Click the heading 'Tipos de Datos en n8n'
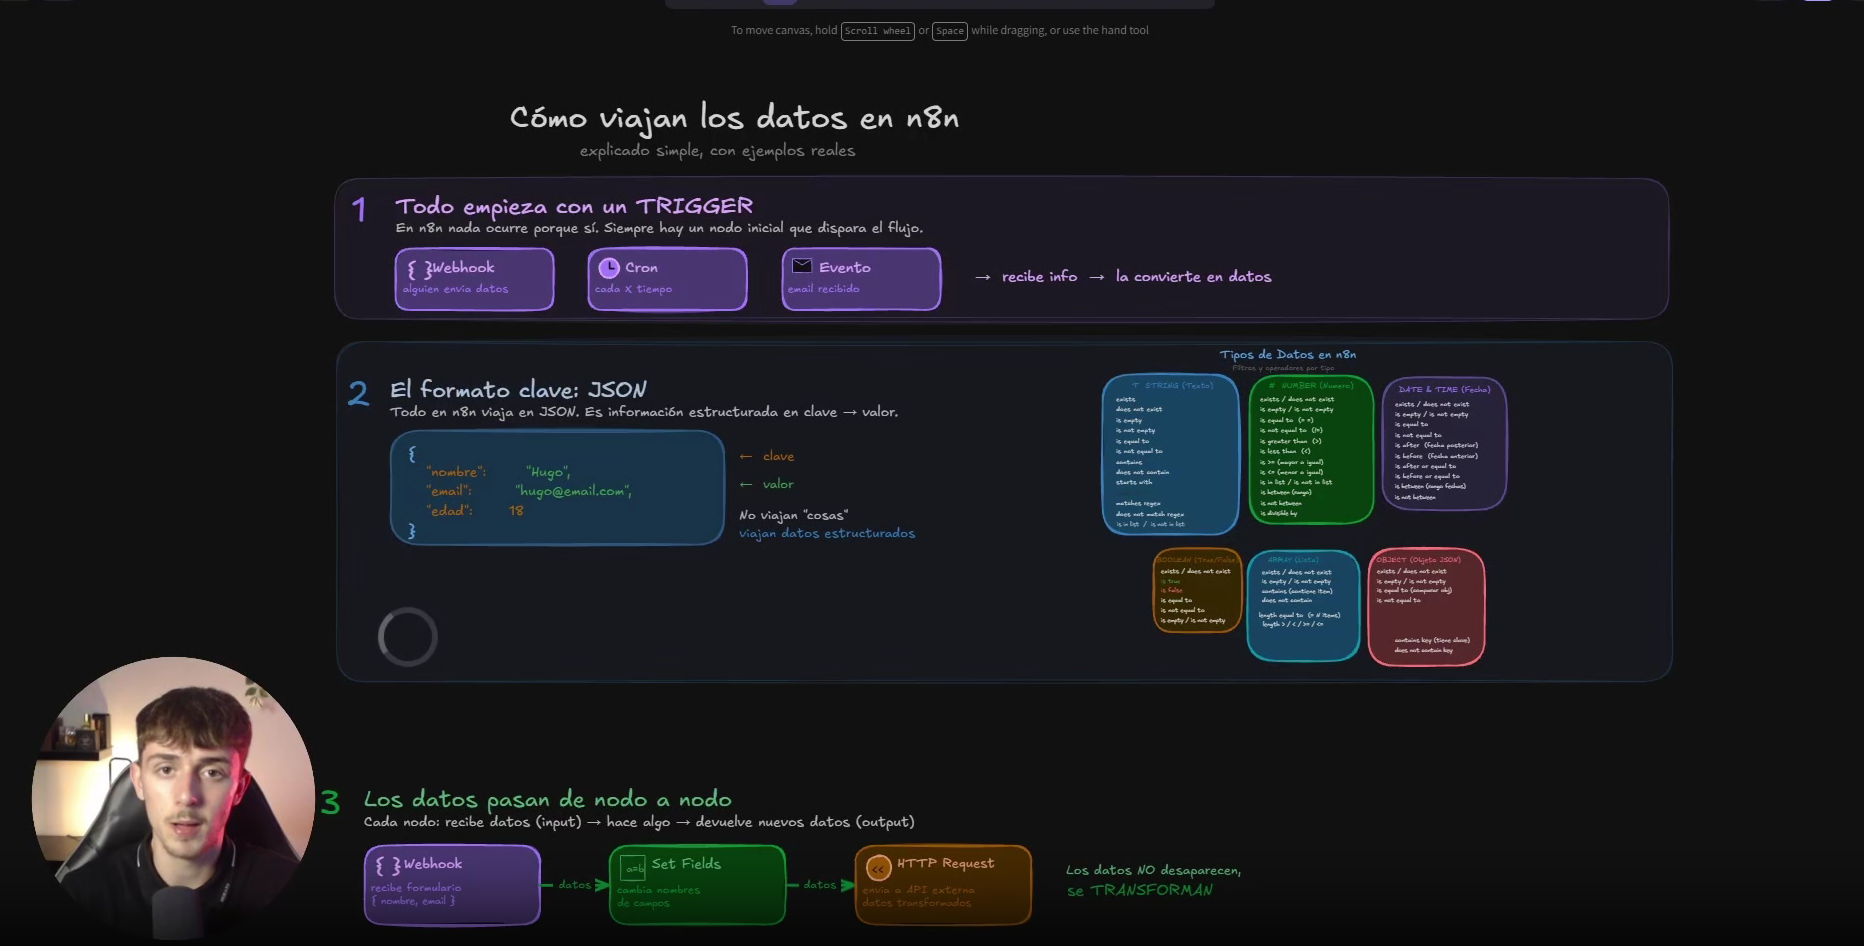 click(1287, 354)
